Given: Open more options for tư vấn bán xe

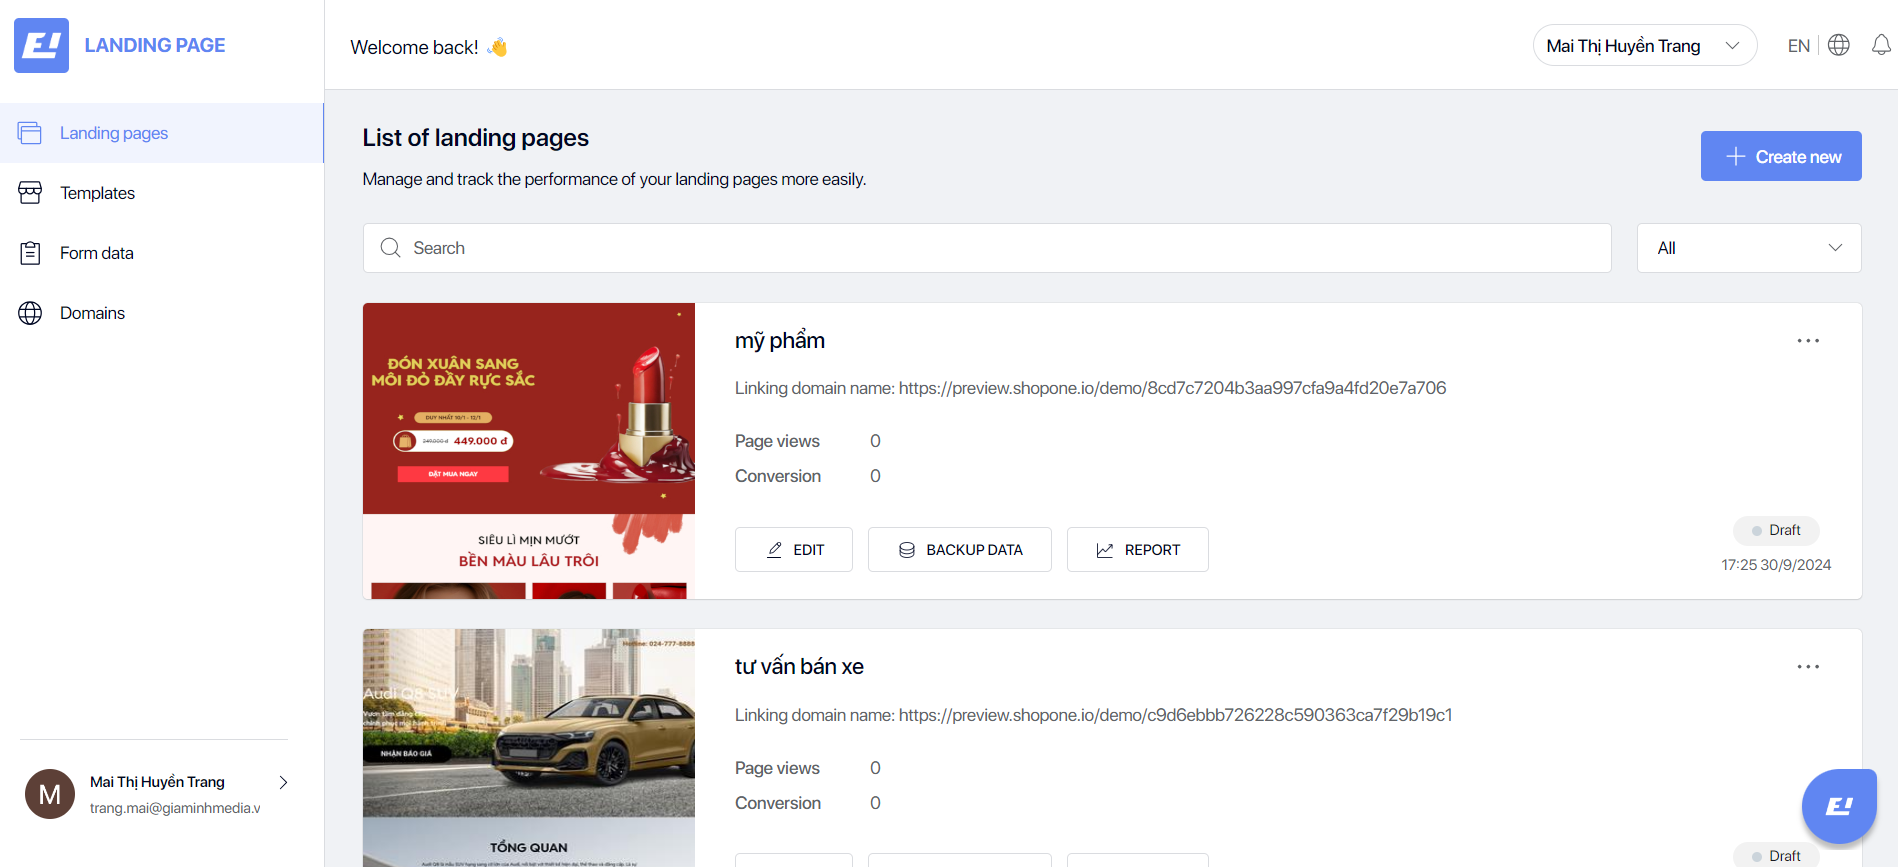Looking at the screenshot, I should click(x=1807, y=667).
